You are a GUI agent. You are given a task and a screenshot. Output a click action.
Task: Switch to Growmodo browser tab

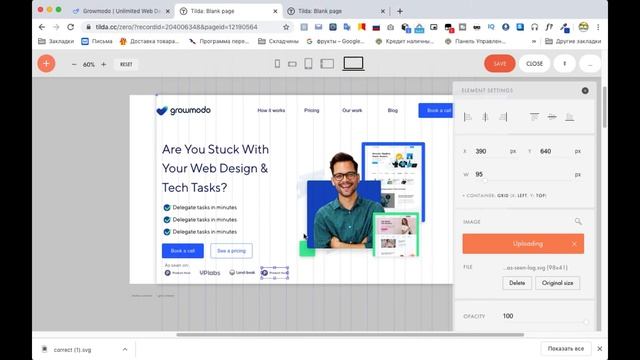[121, 11]
